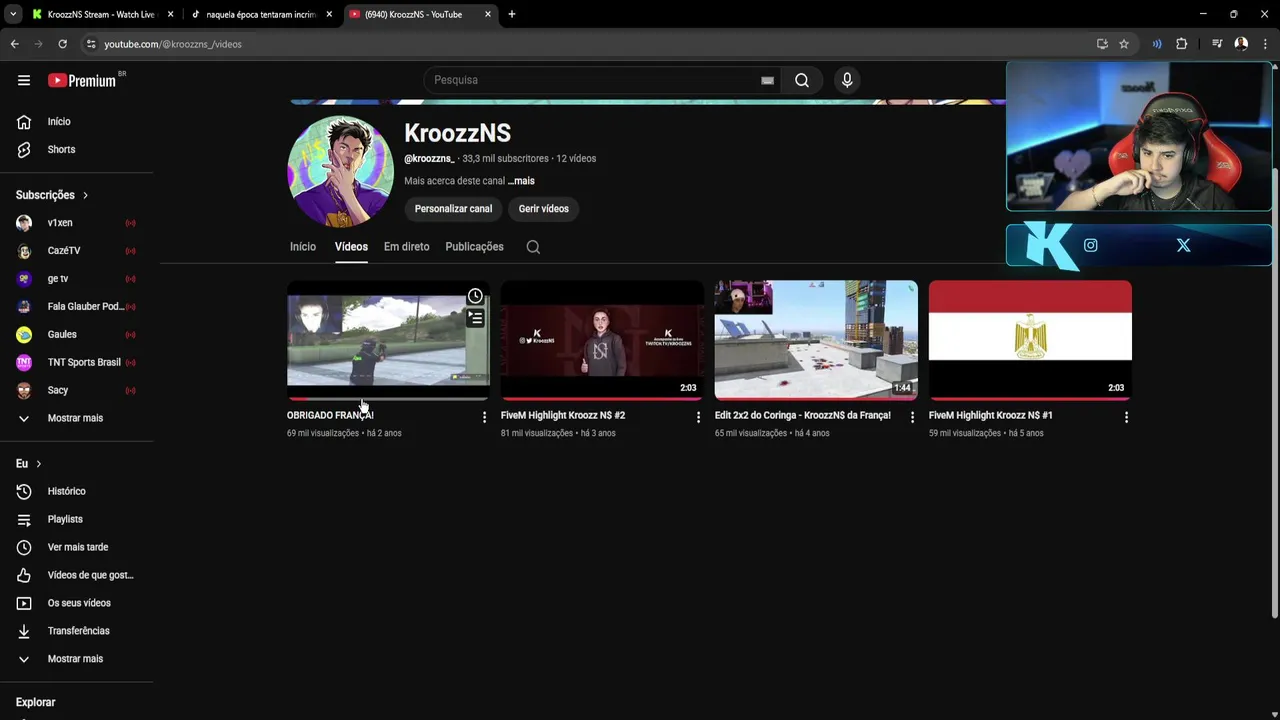Expand Mostrar mais under Eu section
Viewport: 1280px width, 720px height.
tap(77, 659)
